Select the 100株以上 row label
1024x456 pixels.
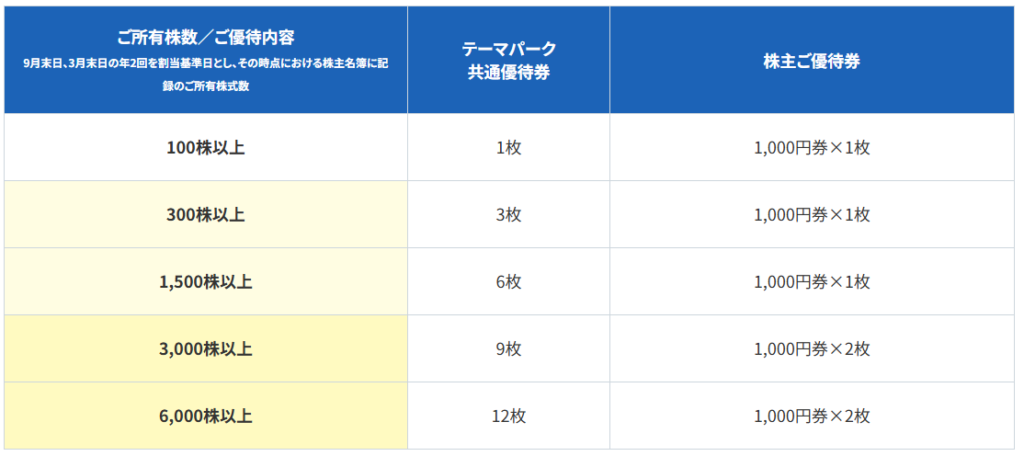205,148
